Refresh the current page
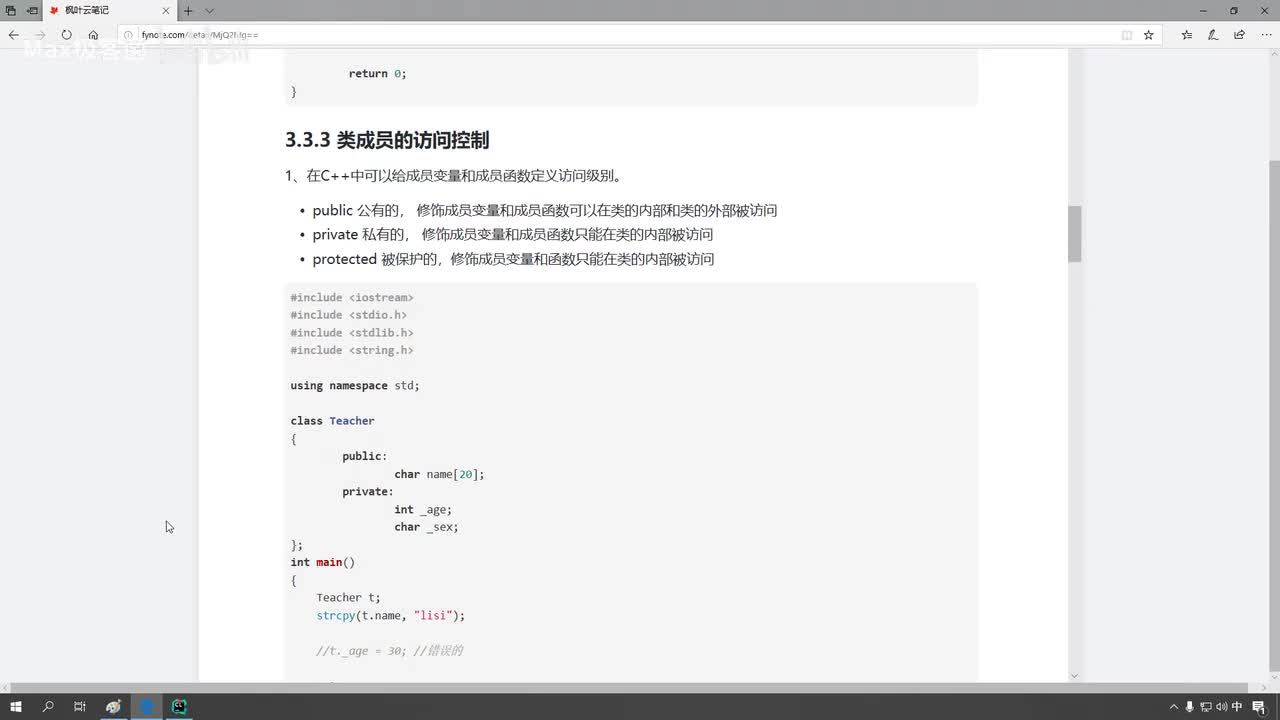The height and width of the screenshot is (720, 1280). click(x=66, y=34)
